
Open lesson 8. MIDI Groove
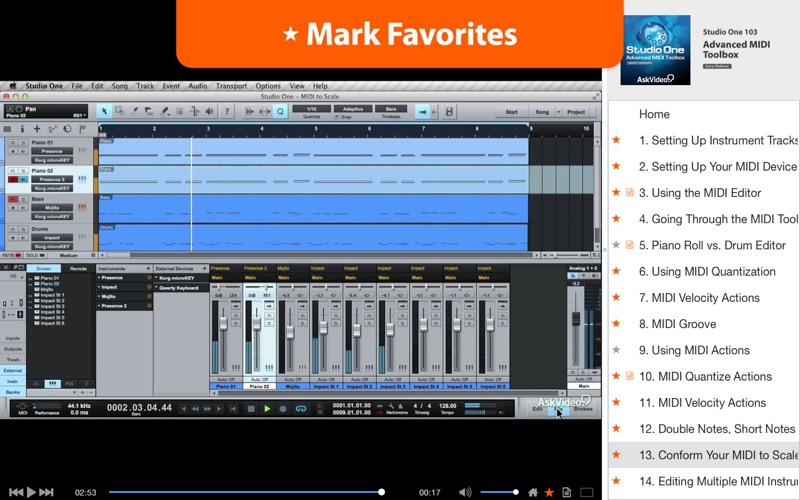[x=678, y=324]
